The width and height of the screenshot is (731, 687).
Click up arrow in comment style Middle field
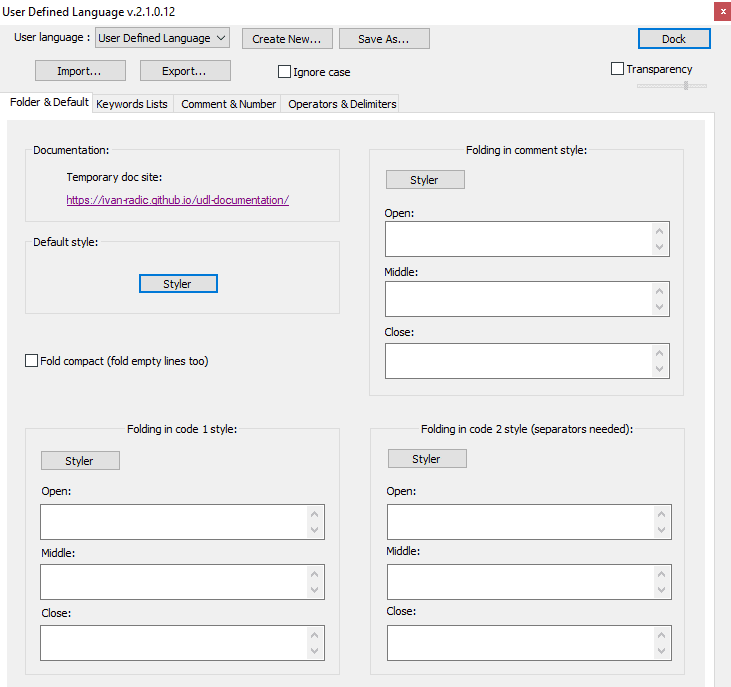point(659,291)
